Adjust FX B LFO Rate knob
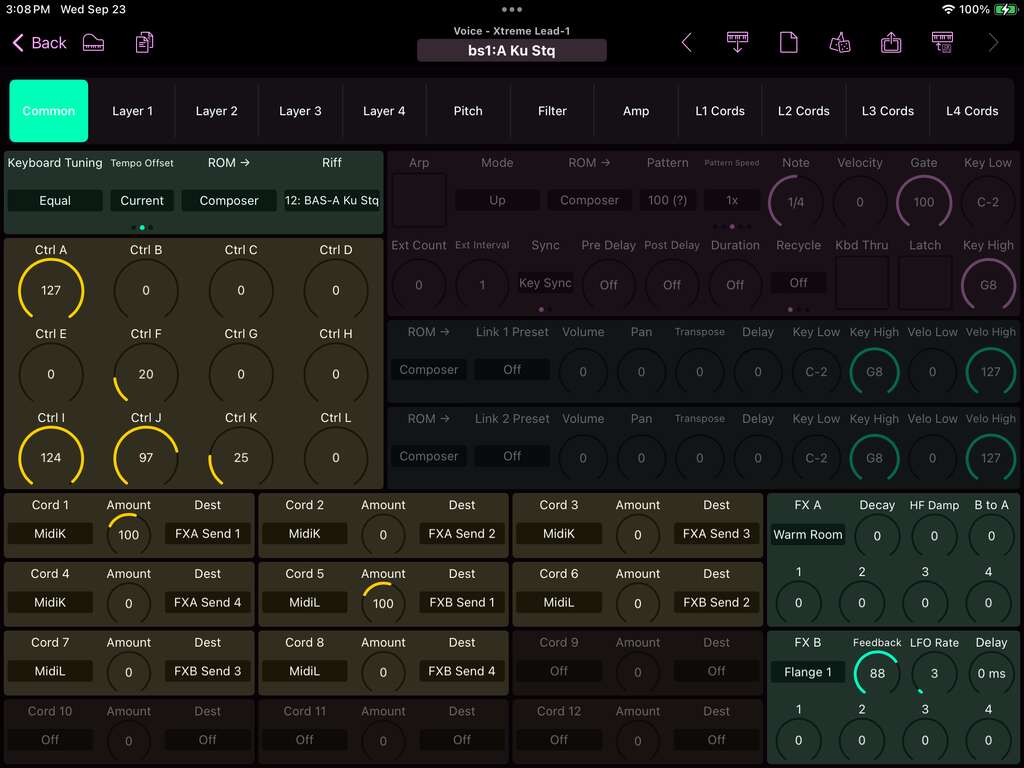1024x768 pixels. [x=934, y=673]
